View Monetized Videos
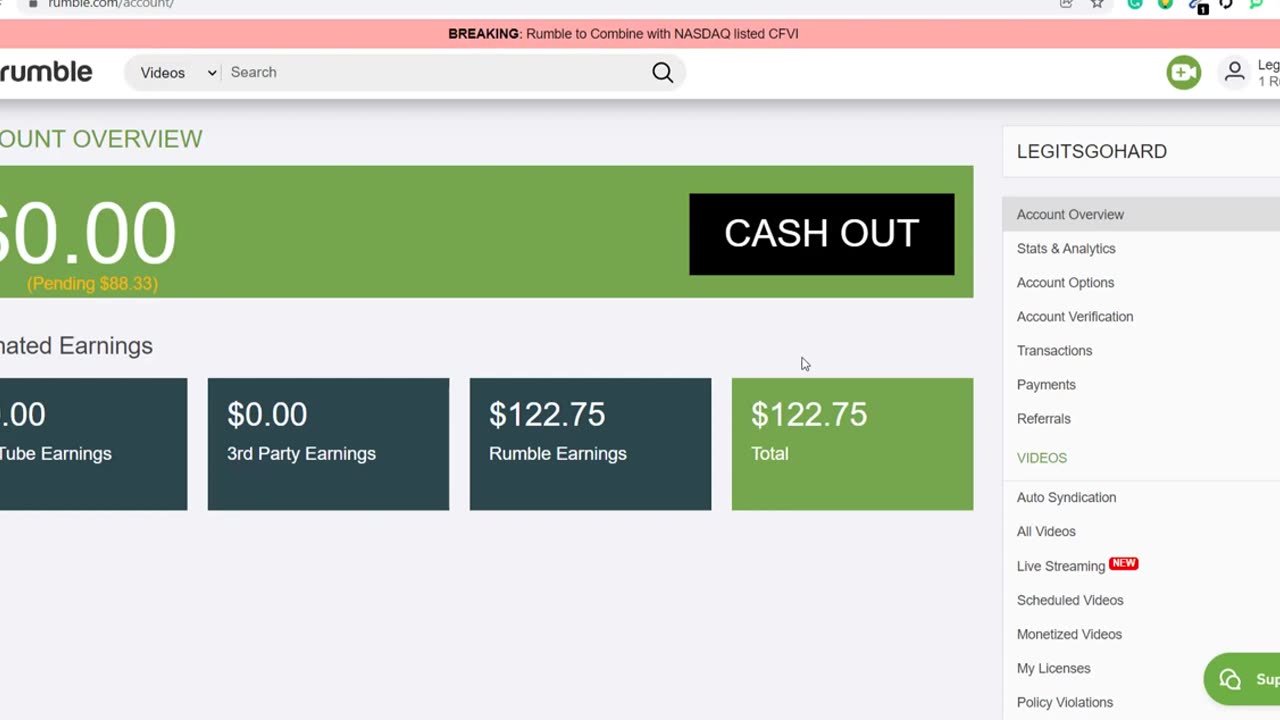This screenshot has height=720, width=1280. tap(1069, 634)
